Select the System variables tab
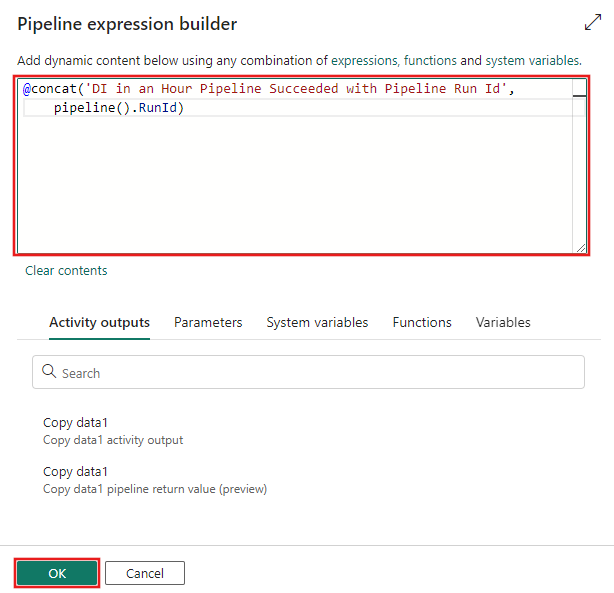This screenshot has height=593, width=614. [317, 322]
